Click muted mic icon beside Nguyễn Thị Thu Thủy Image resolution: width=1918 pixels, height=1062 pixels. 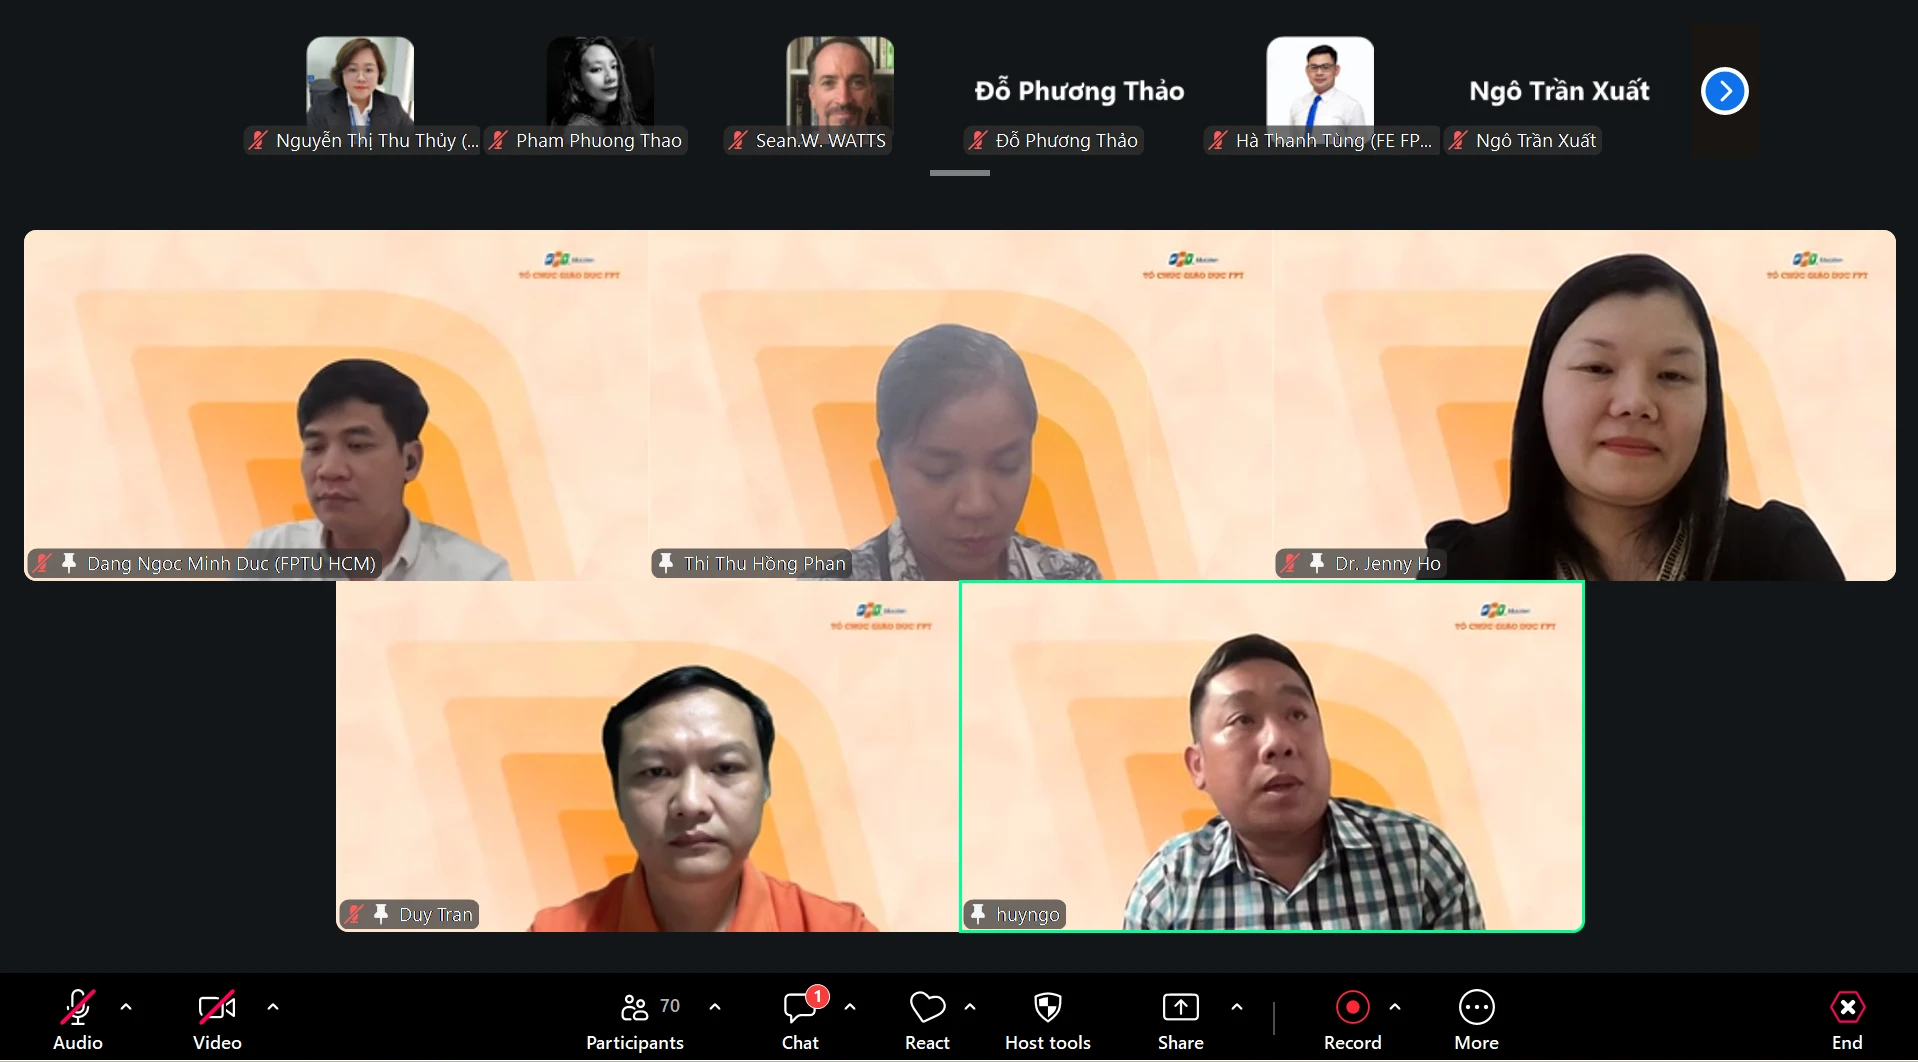pos(258,141)
